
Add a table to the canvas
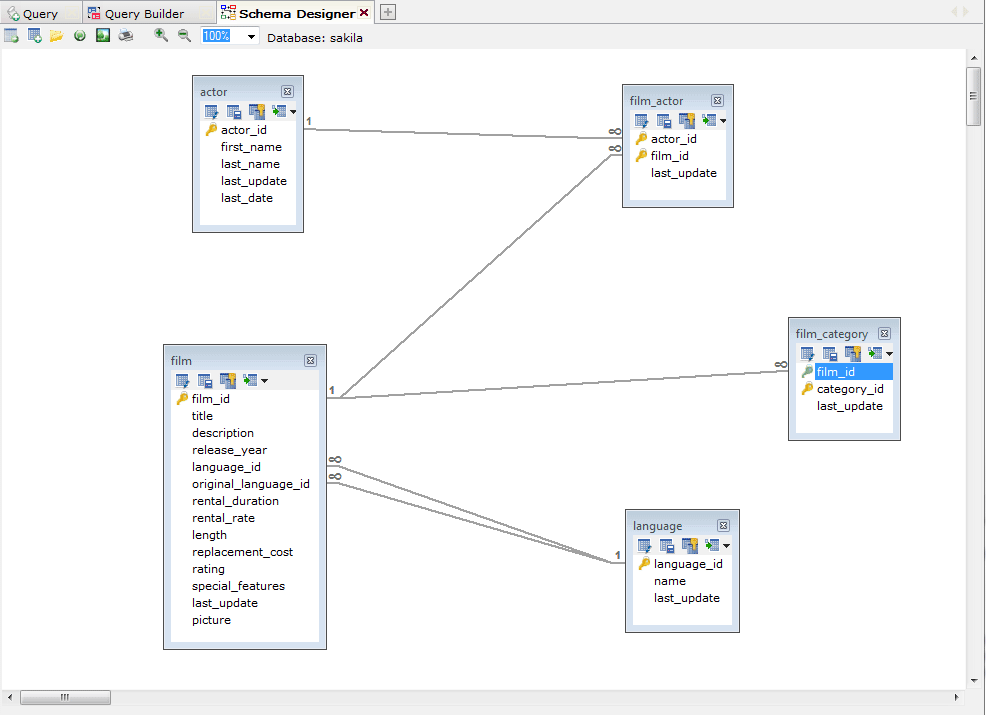coord(33,35)
